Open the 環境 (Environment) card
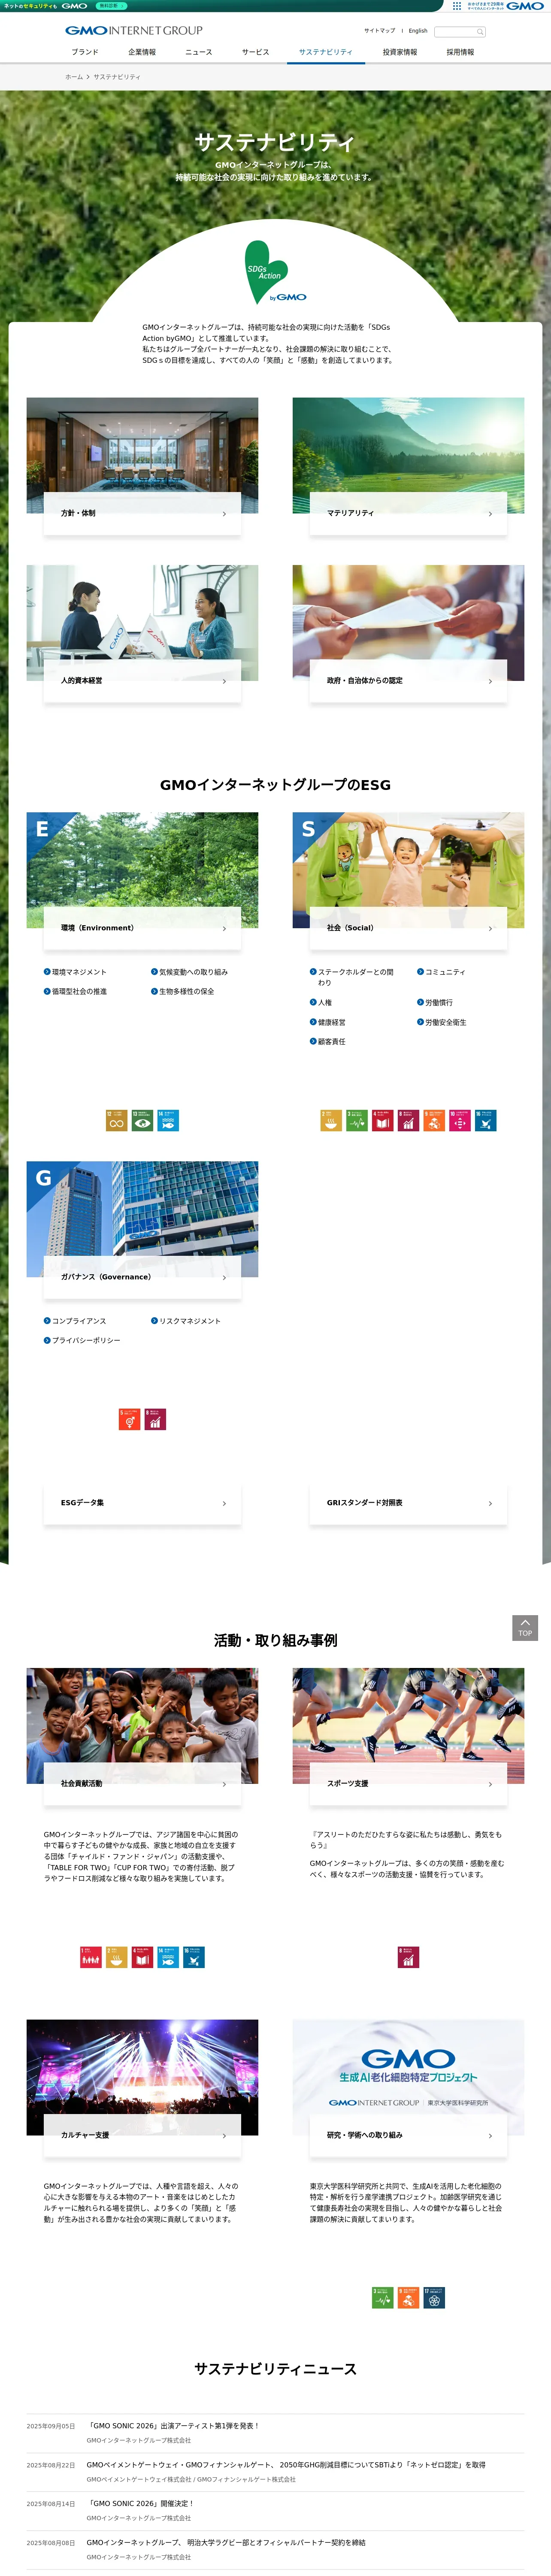This screenshot has width=551, height=2576. (x=142, y=928)
